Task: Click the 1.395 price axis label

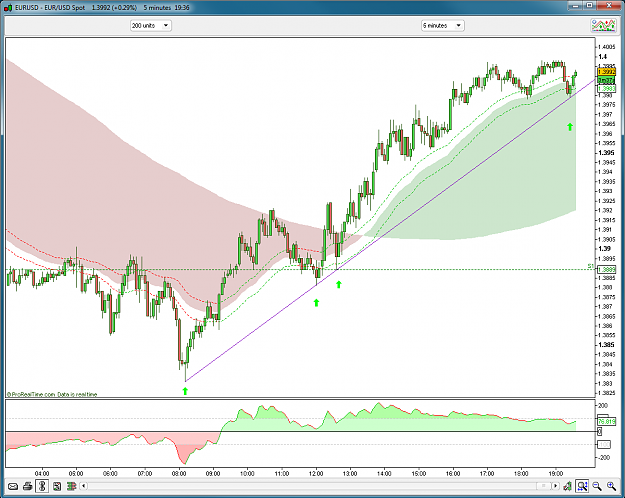Action: [606, 153]
